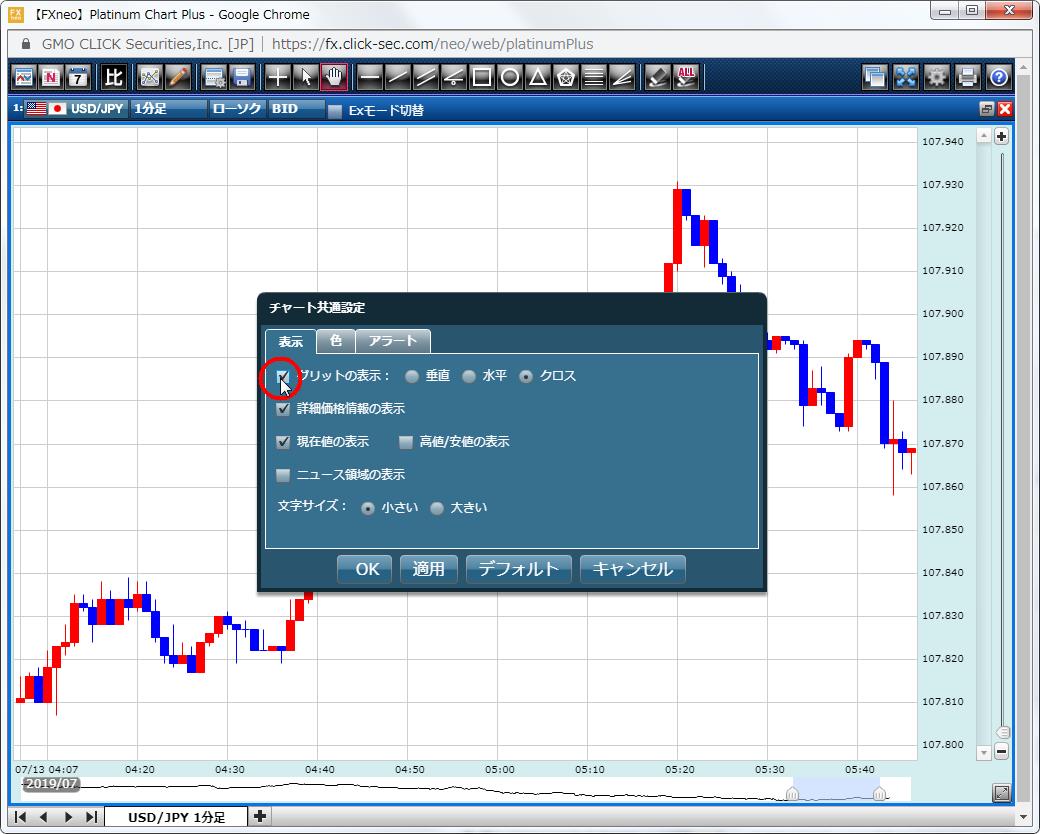Select the 垂直 grid radio button
Viewport: 1040px width, 834px height.
[x=411, y=375]
